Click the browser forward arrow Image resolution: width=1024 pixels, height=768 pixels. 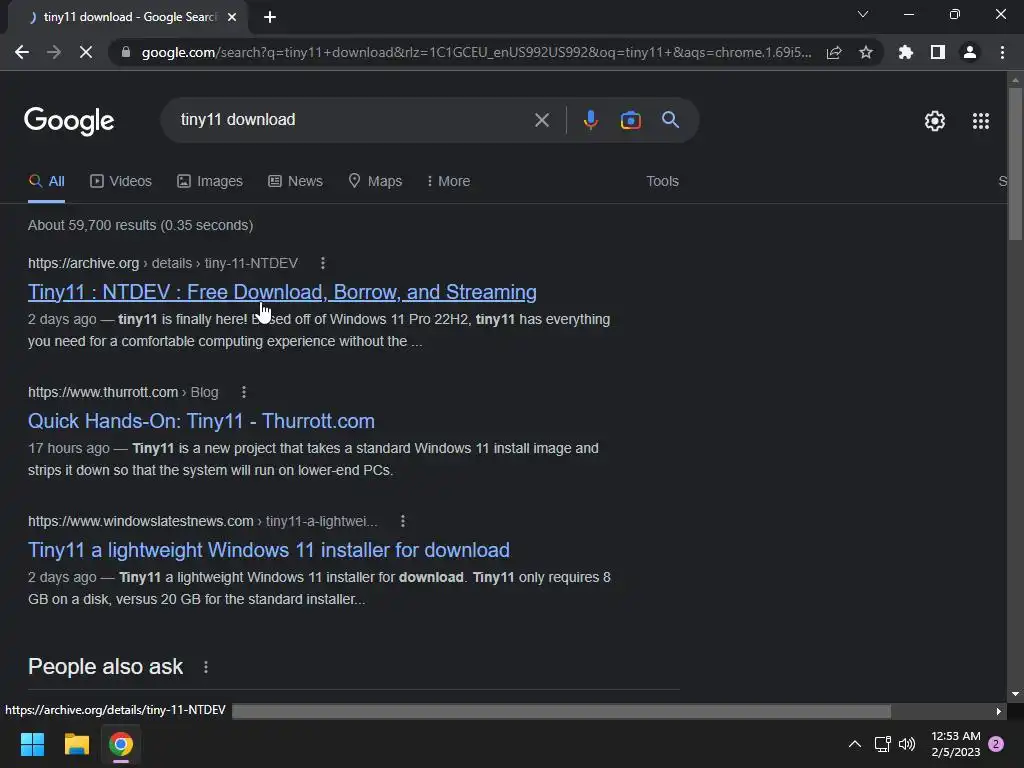[x=54, y=52]
